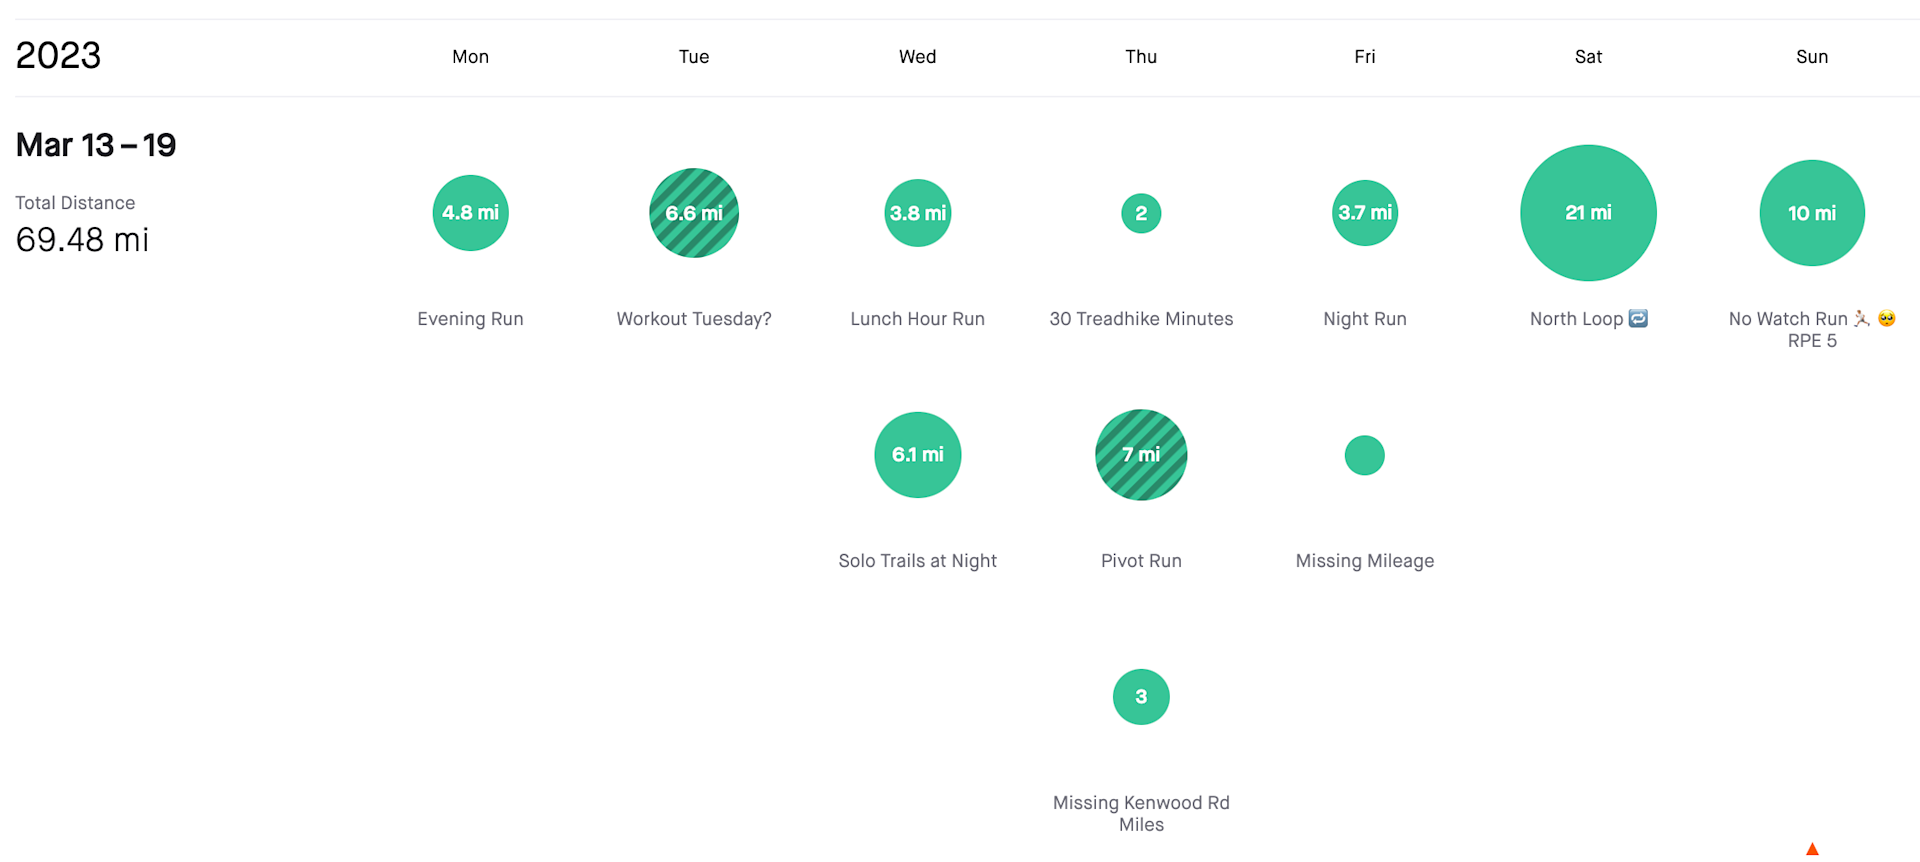Click the striped 7 mi Thursday bubble
The height and width of the screenshot is (862, 1920).
tap(1141, 455)
